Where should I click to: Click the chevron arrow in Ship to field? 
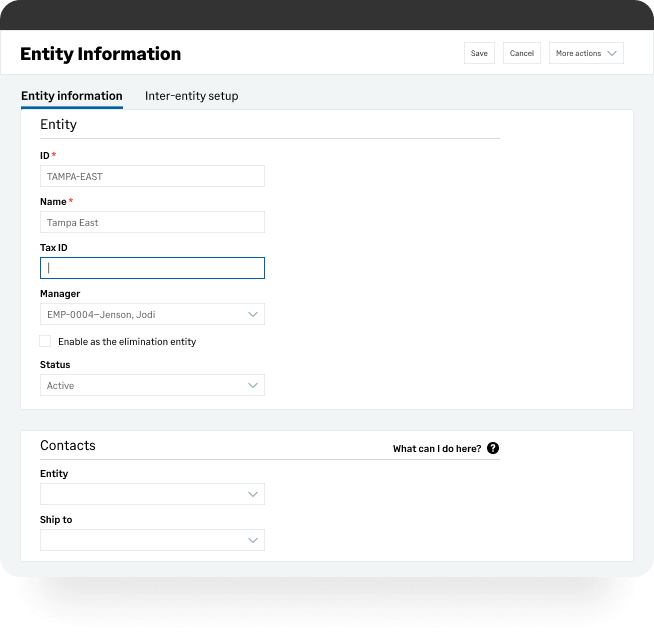coord(253,540)
